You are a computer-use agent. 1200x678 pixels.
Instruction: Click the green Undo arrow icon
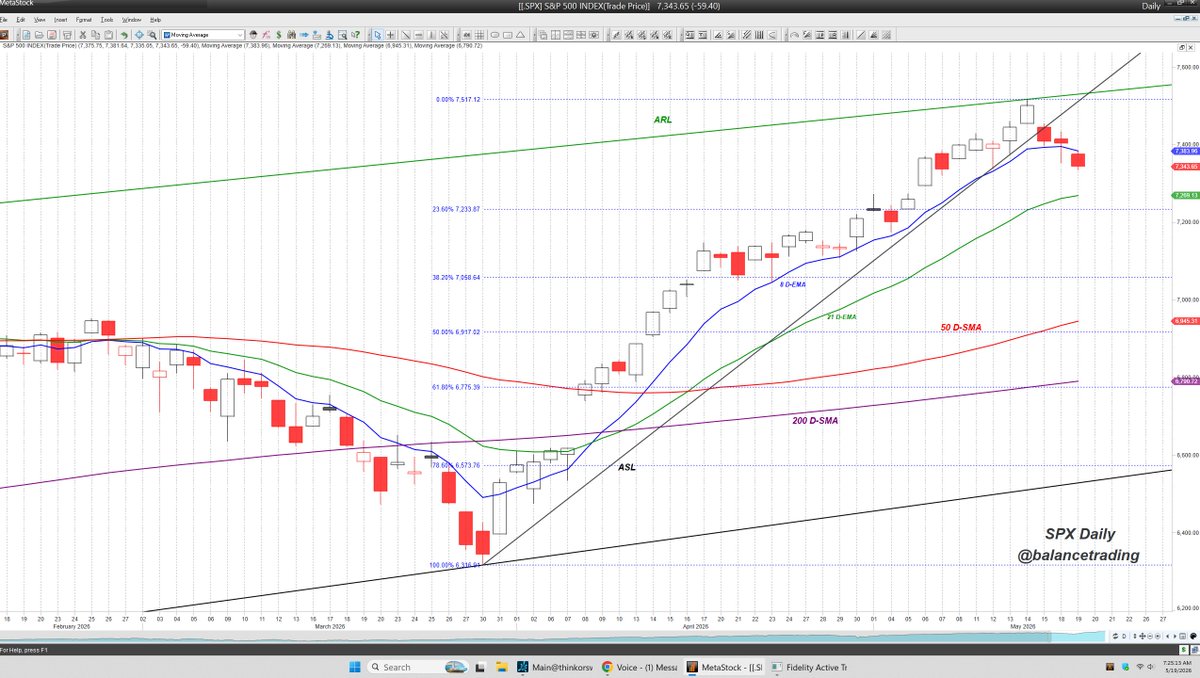click(124, 35)
